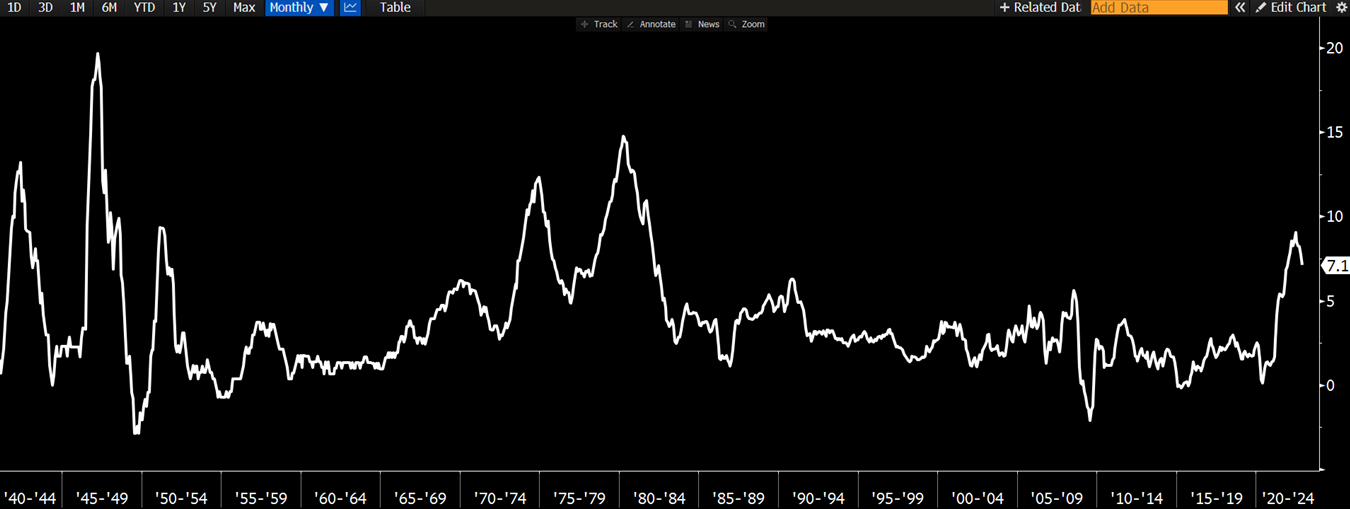Select the 1D time range
This screenshot has height=510, width=1350.
[14, 7]
